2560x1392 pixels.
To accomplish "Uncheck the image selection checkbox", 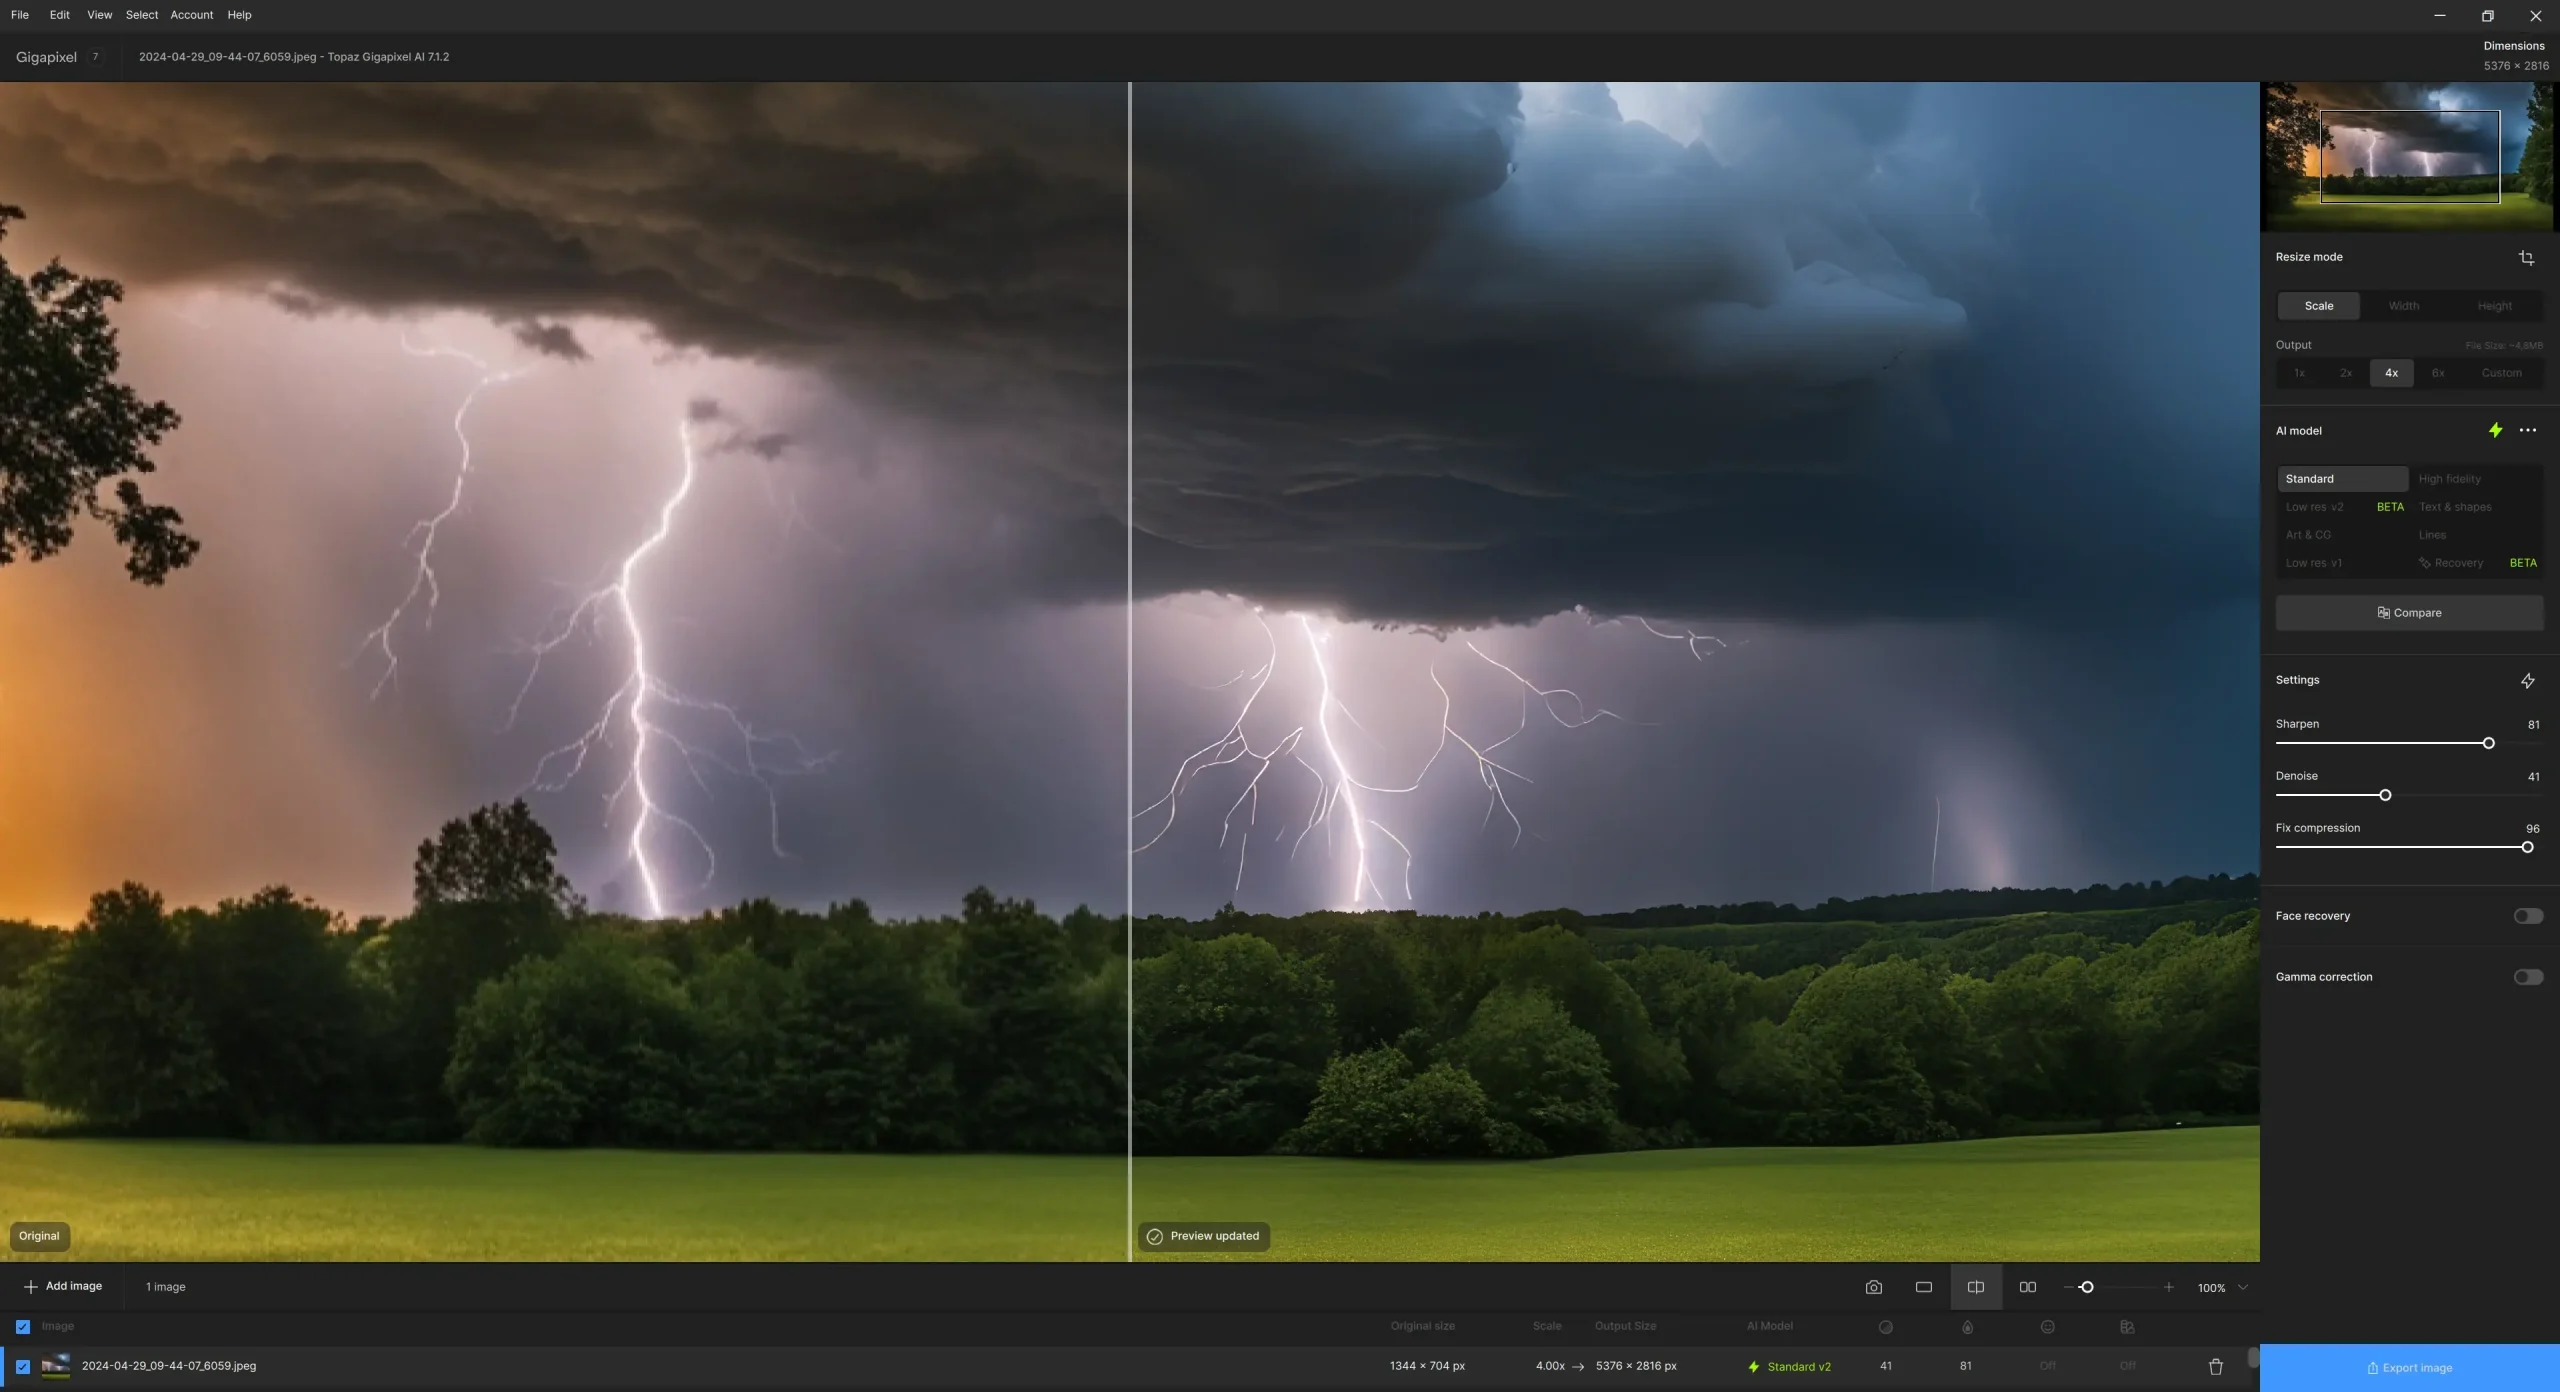I will click(x=22, y=1365).
